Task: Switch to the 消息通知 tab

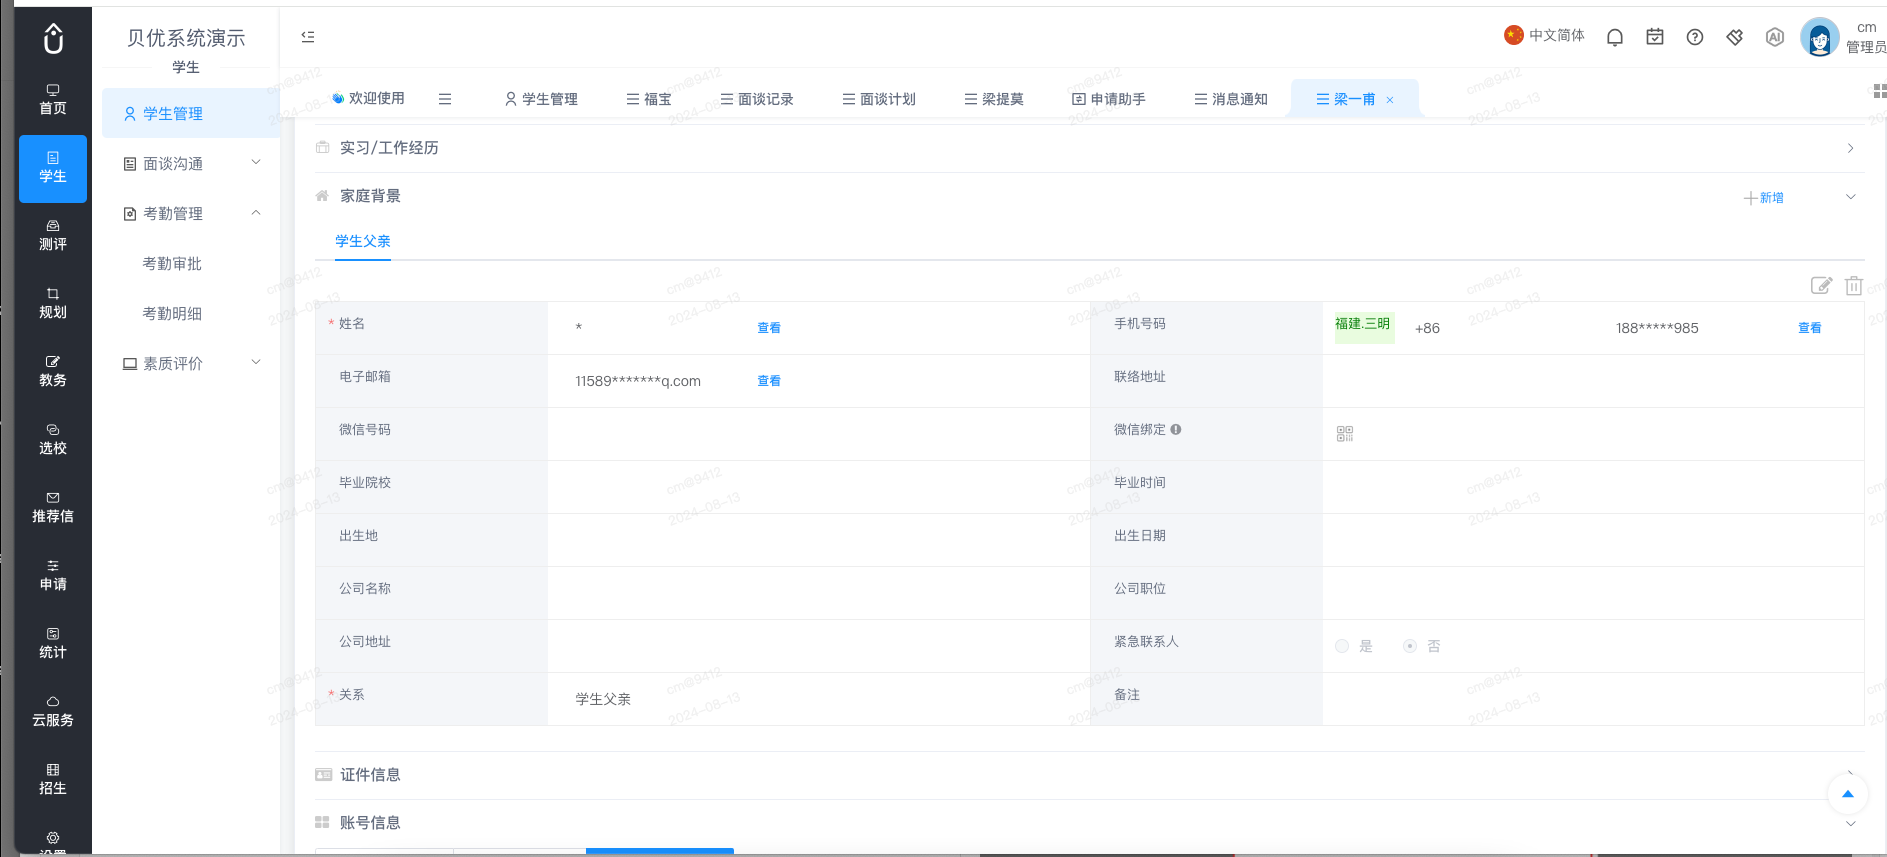Action: [1231, 99]
